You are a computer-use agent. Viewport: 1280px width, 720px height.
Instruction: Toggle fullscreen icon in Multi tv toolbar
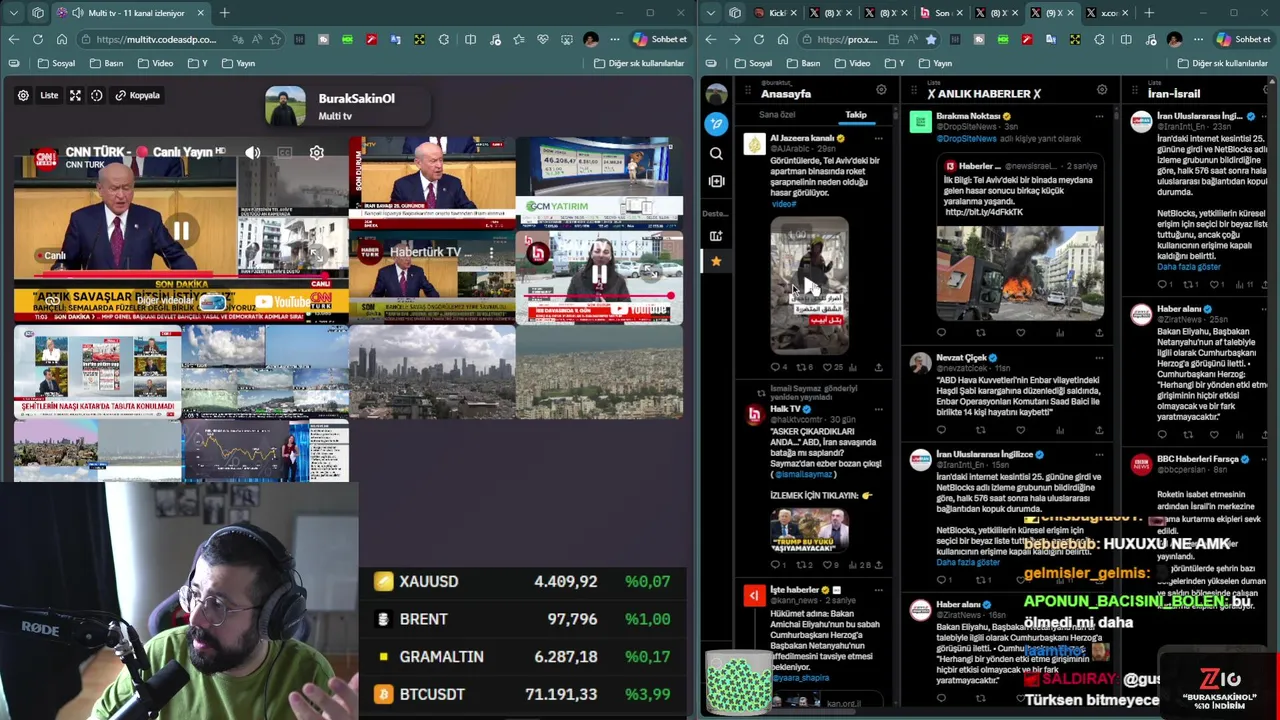(75, 95)
